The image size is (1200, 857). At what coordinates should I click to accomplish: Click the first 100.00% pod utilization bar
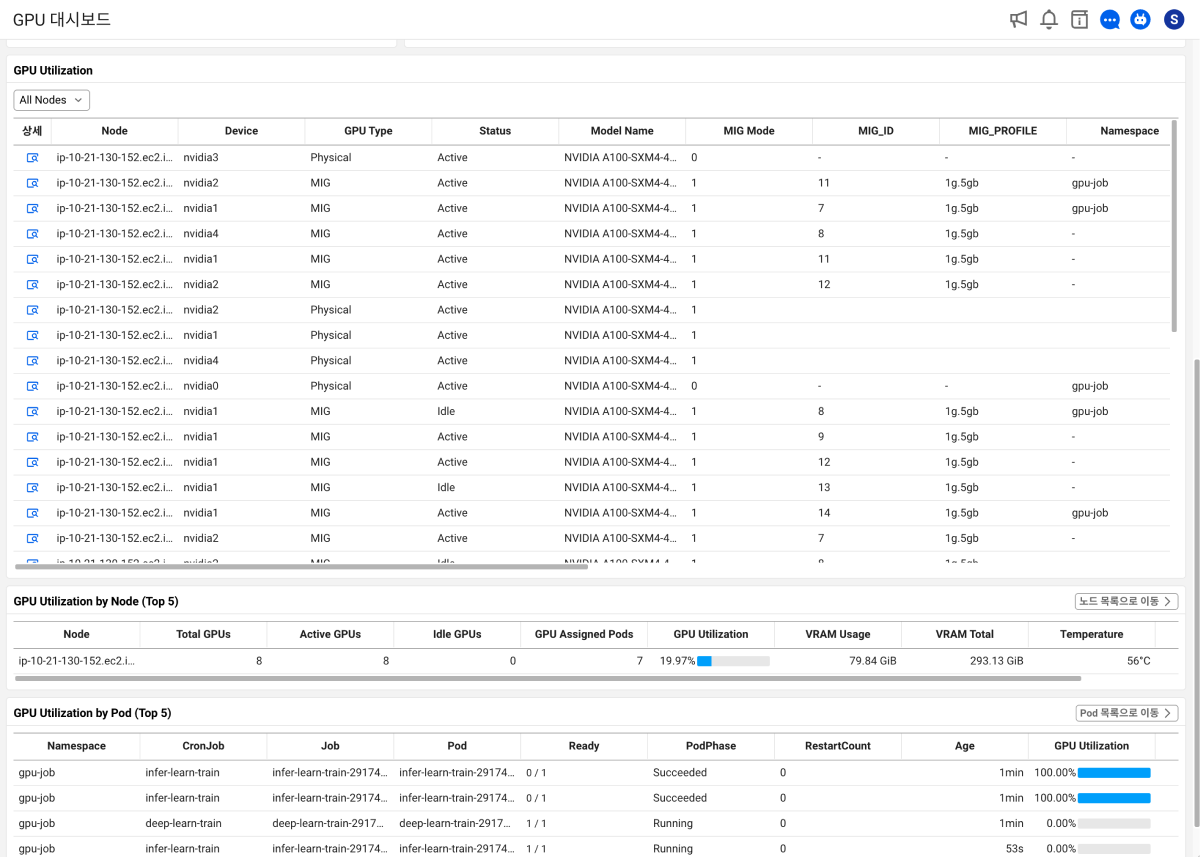[1114, 773]
